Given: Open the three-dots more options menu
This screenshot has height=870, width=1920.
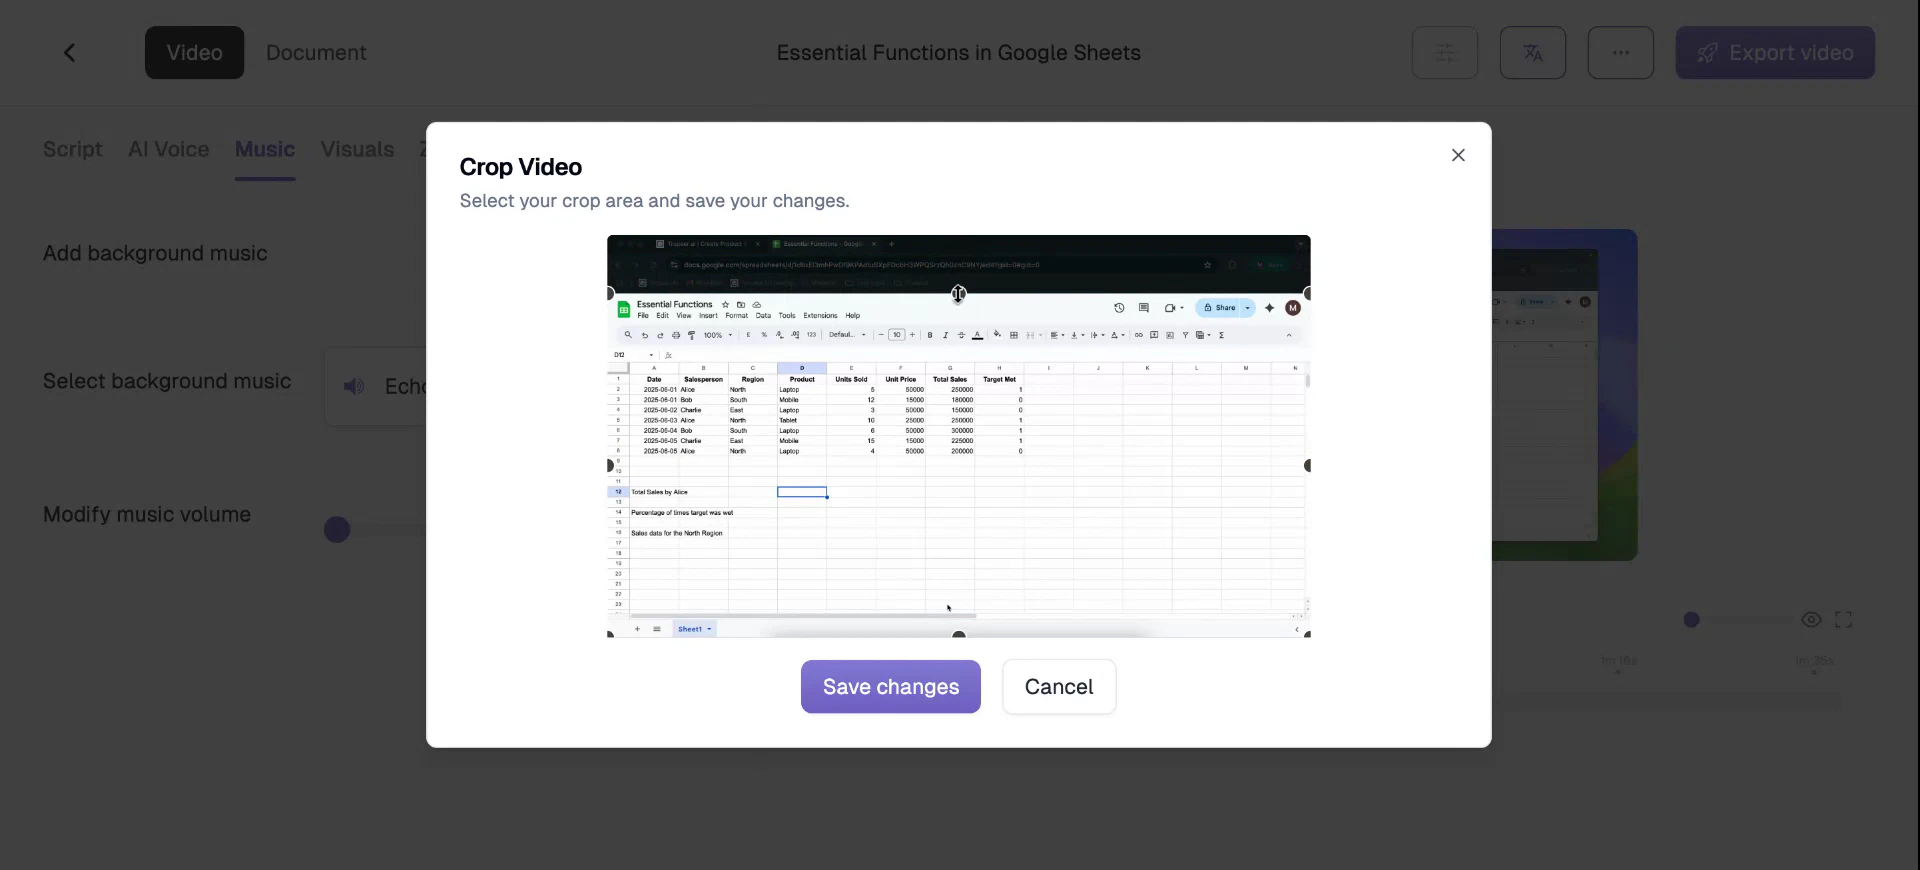Looking at the screenshot, I should [x=1620, y=53].
